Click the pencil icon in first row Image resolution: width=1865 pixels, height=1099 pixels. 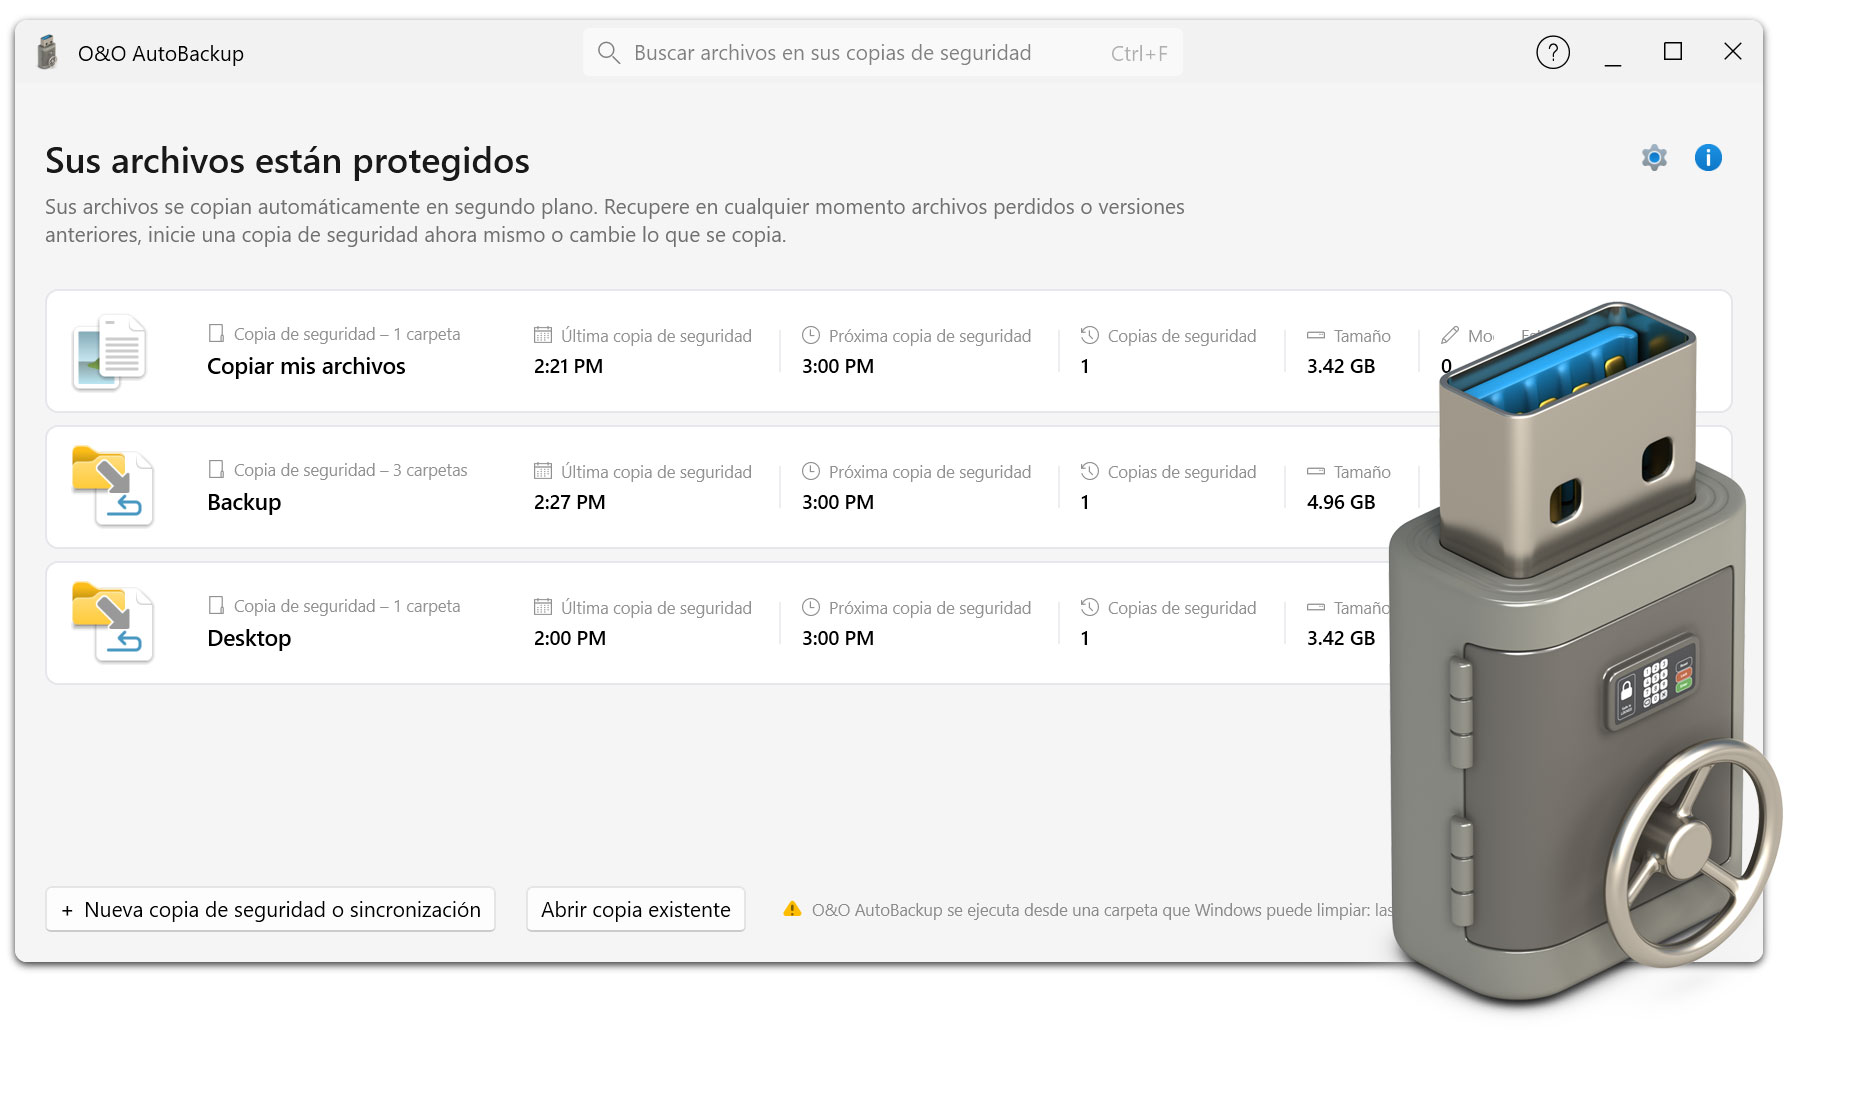[x=1450, y=335]
